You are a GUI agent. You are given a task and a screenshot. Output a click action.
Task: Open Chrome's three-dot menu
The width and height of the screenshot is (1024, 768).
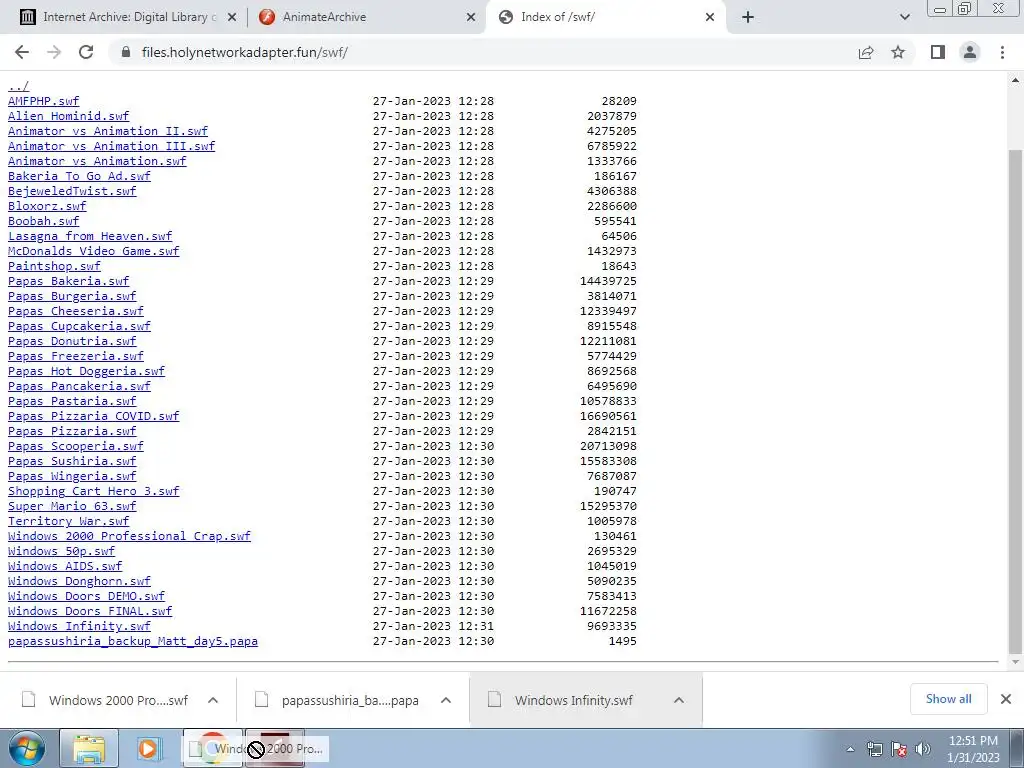click(1002, 52)
